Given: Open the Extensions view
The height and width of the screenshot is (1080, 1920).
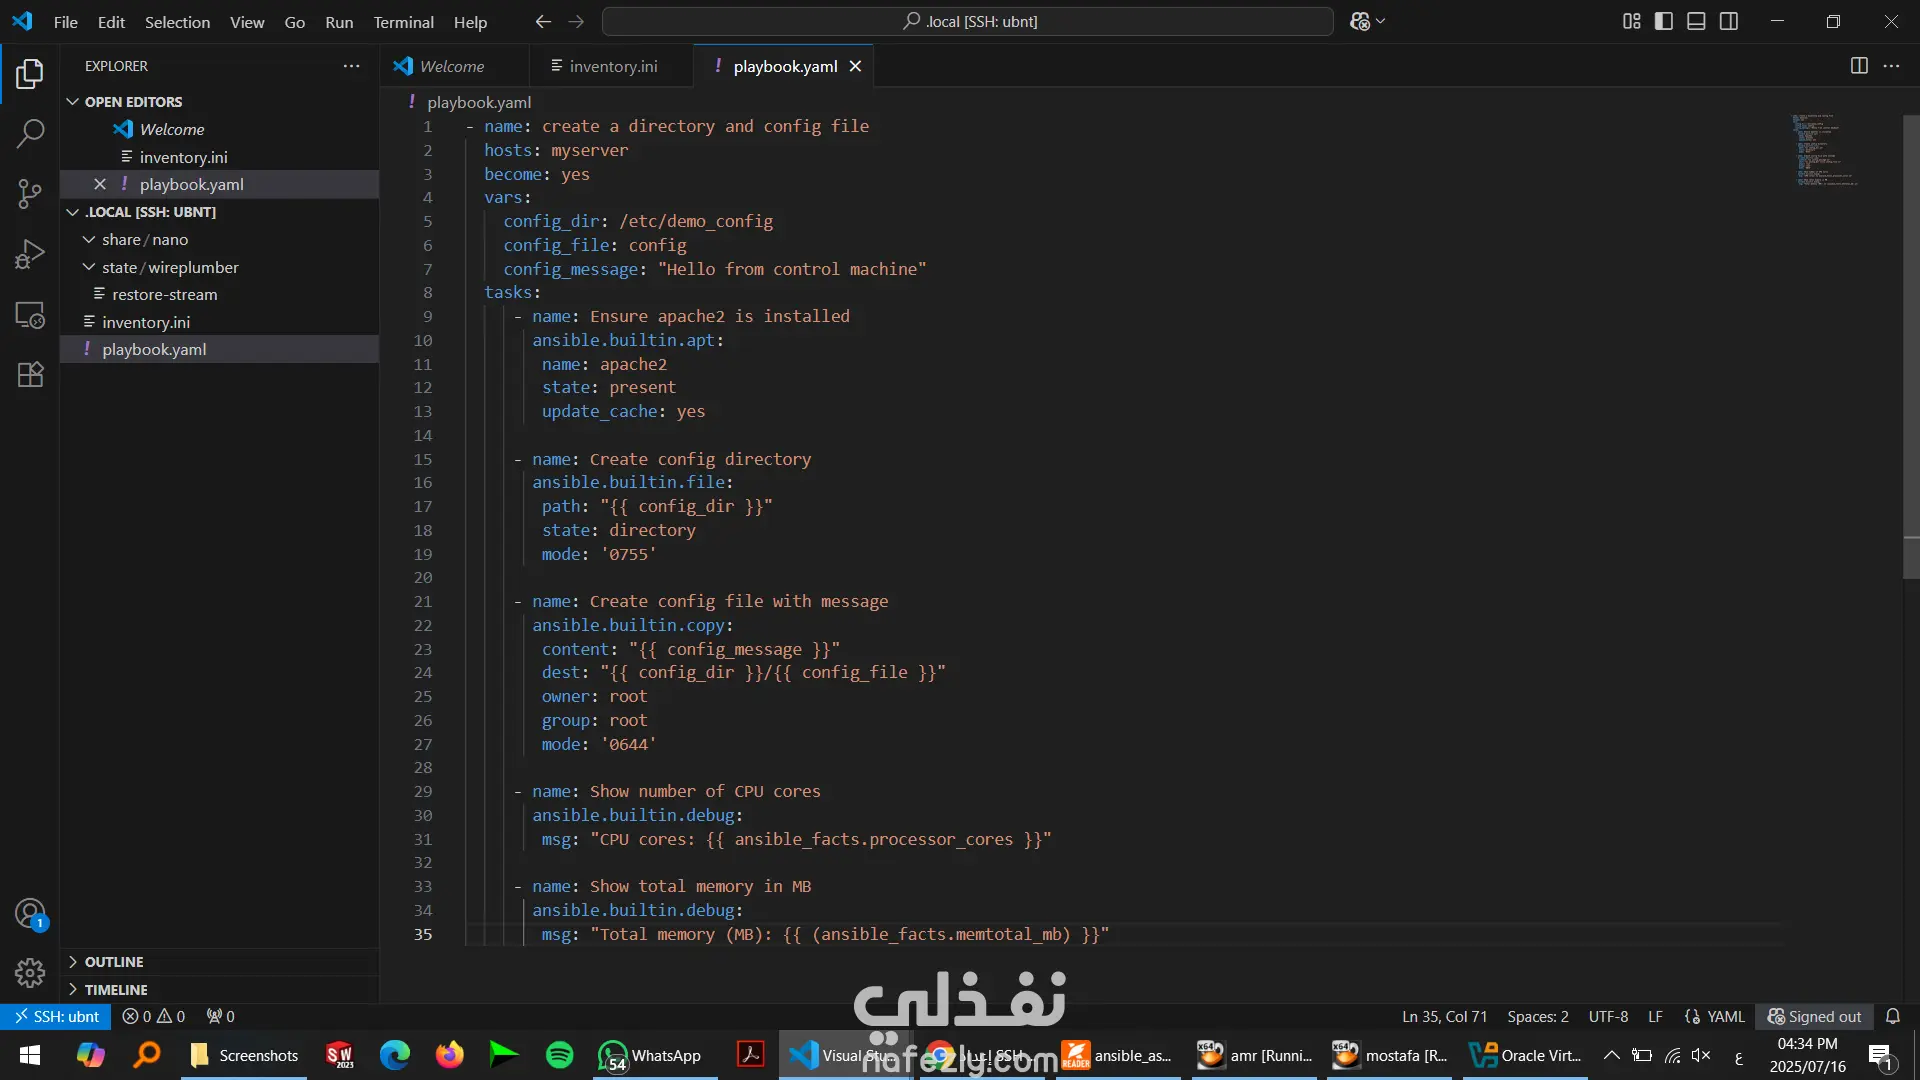Looking at the screenshot, I should (x=30, y=375).
